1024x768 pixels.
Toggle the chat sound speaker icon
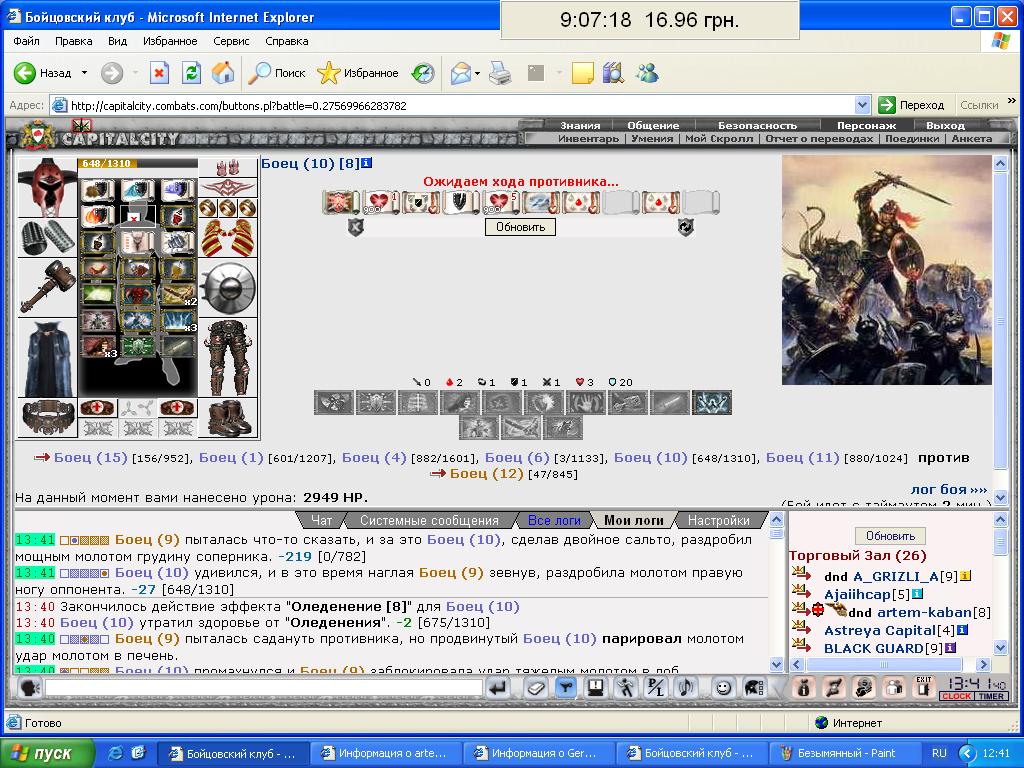tap(686, 688)
